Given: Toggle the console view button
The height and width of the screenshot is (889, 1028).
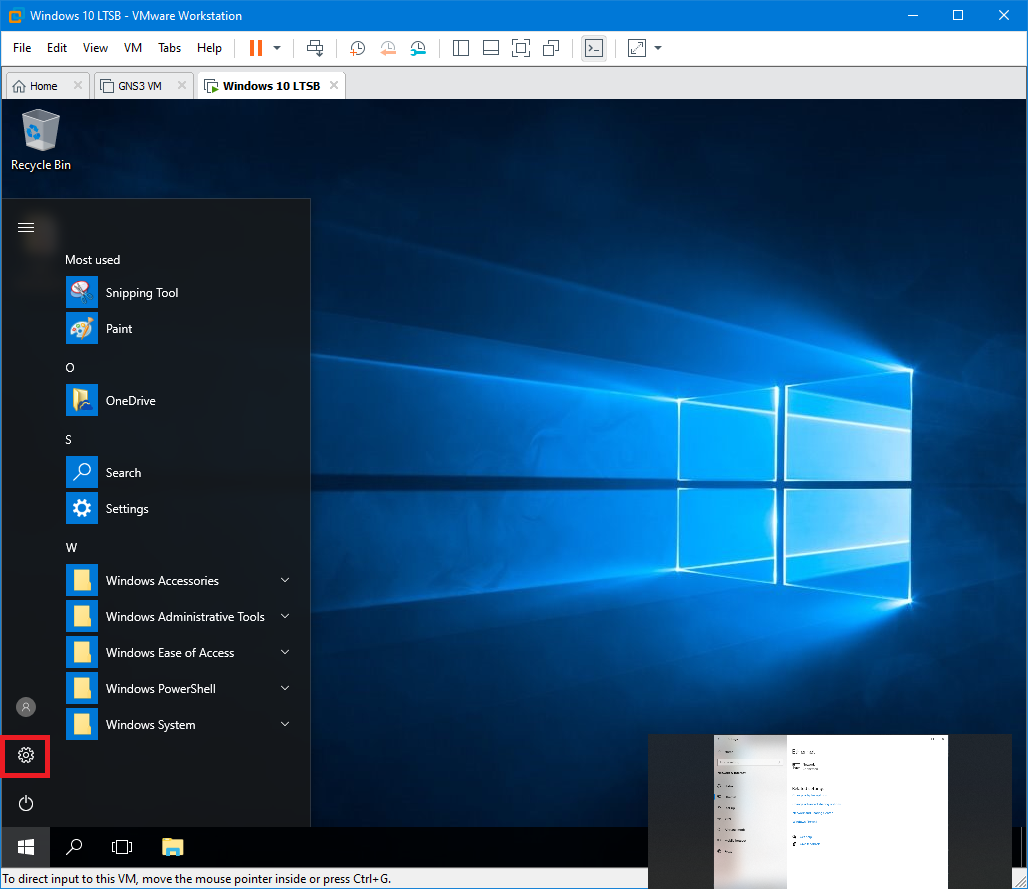Looking at the screenshot, I should coord(594,48).
